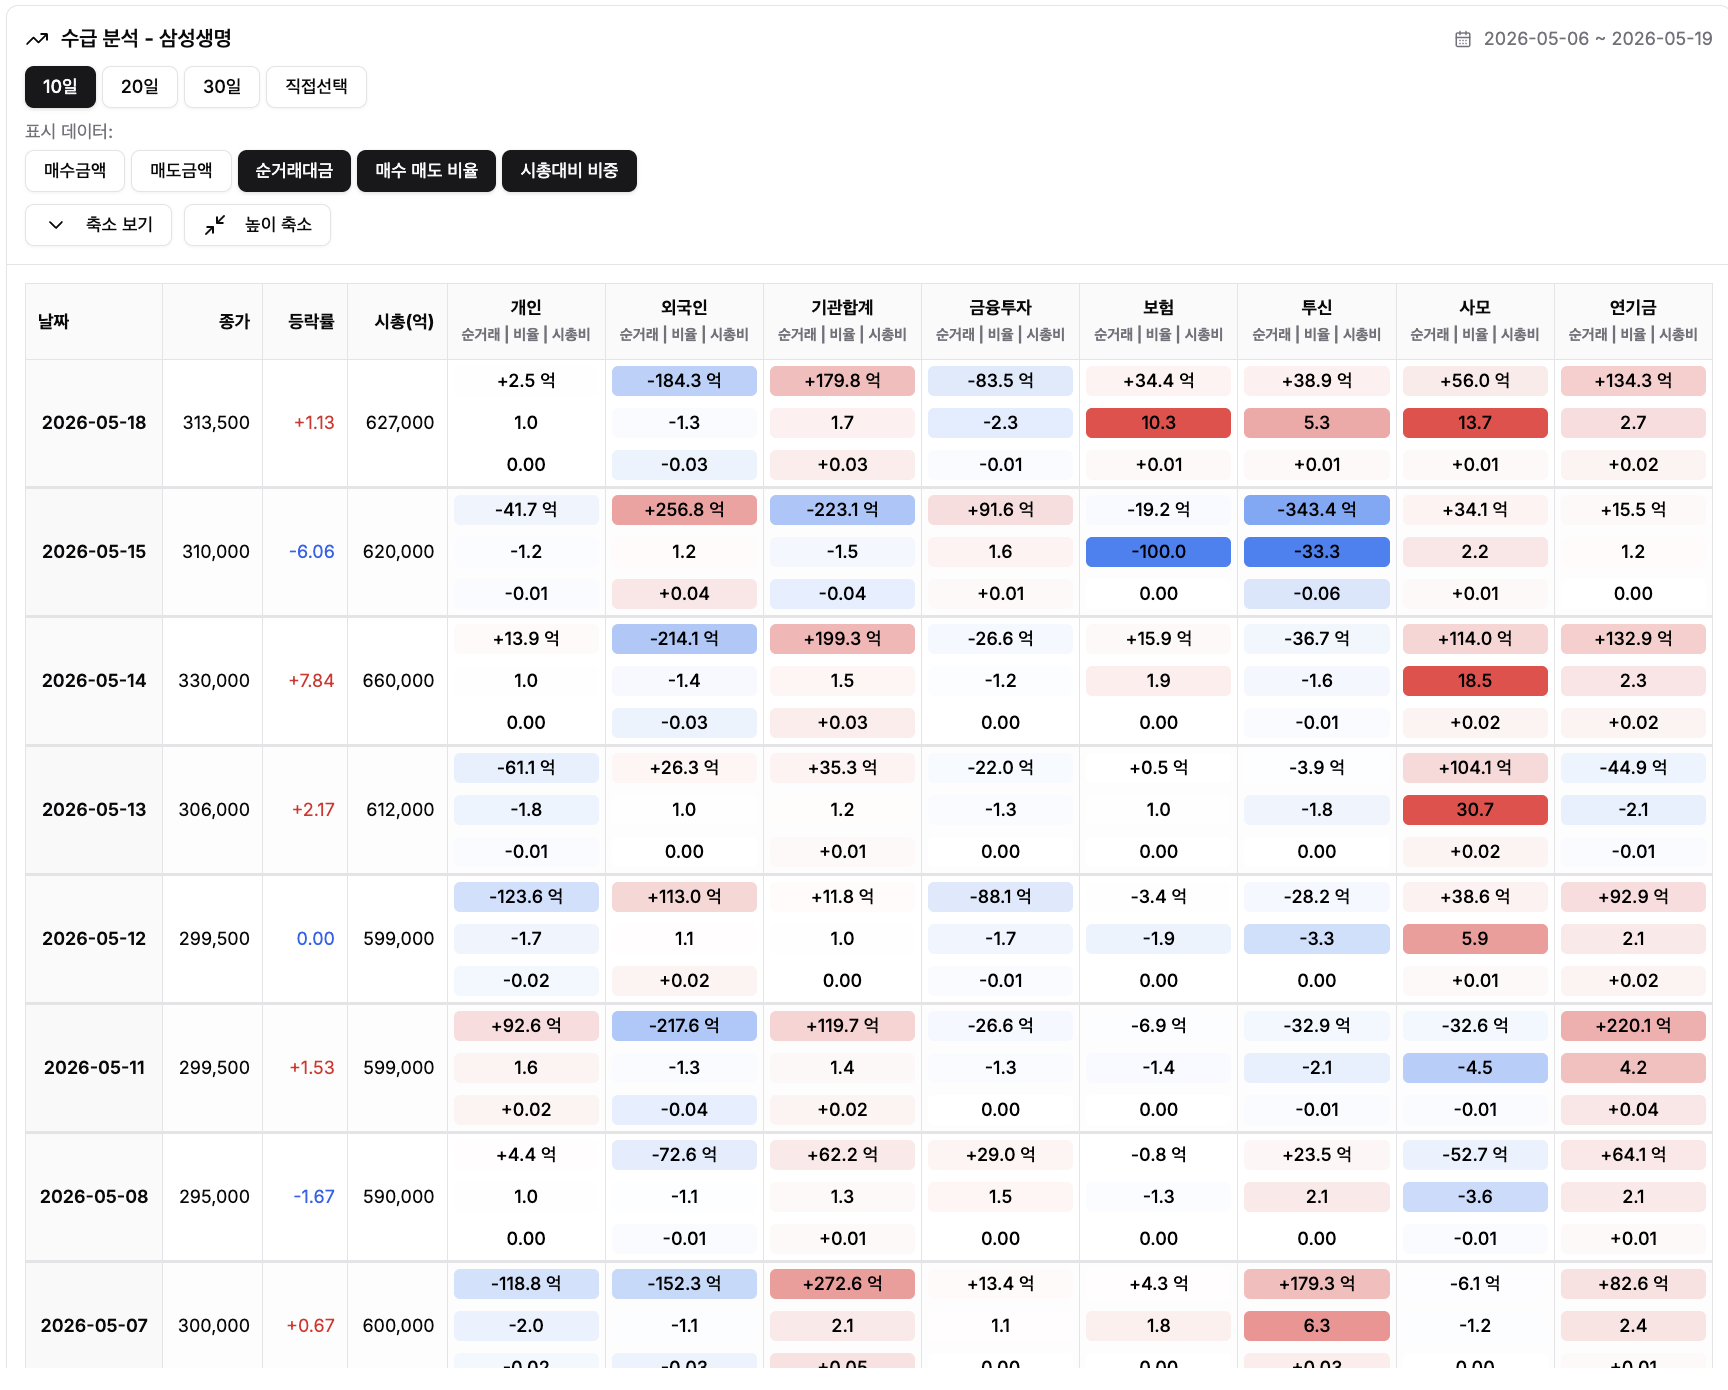
Task: Select the 10일 period tab
Action: click(60, 87)
